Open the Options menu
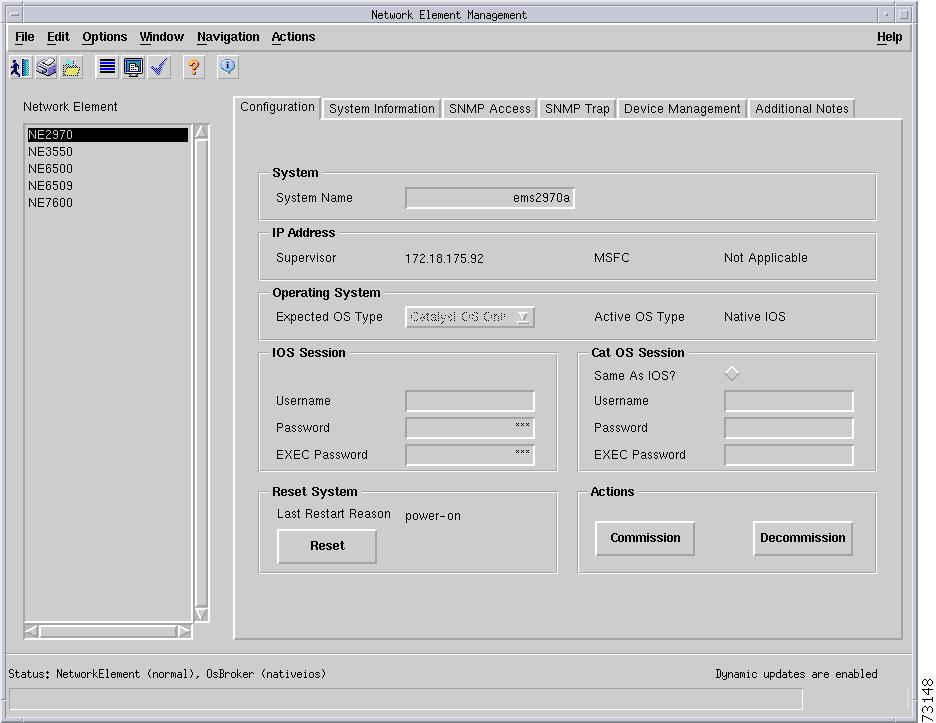 click(x=104, y=37)
